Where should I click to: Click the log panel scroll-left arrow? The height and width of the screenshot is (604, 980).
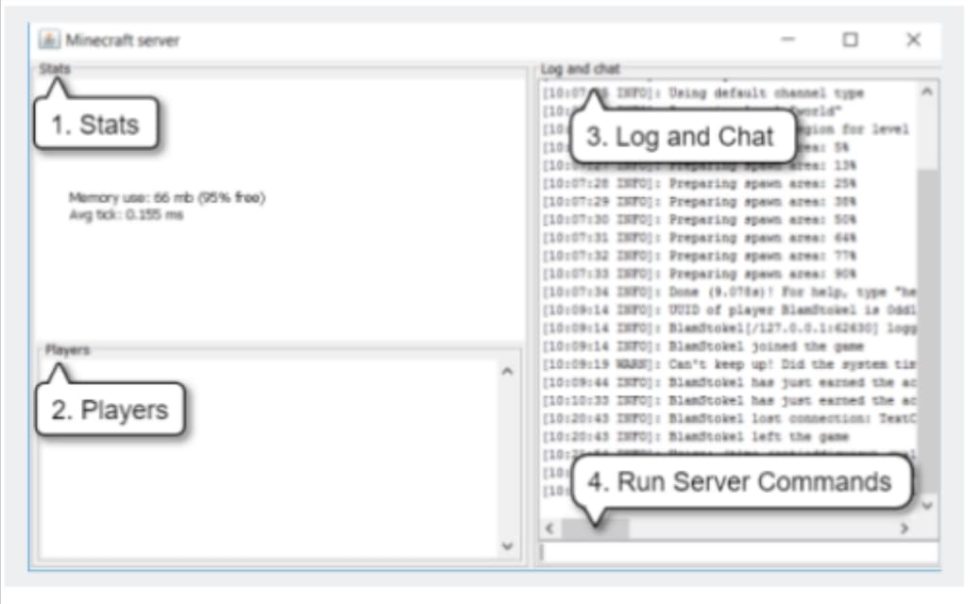(550, 528)
